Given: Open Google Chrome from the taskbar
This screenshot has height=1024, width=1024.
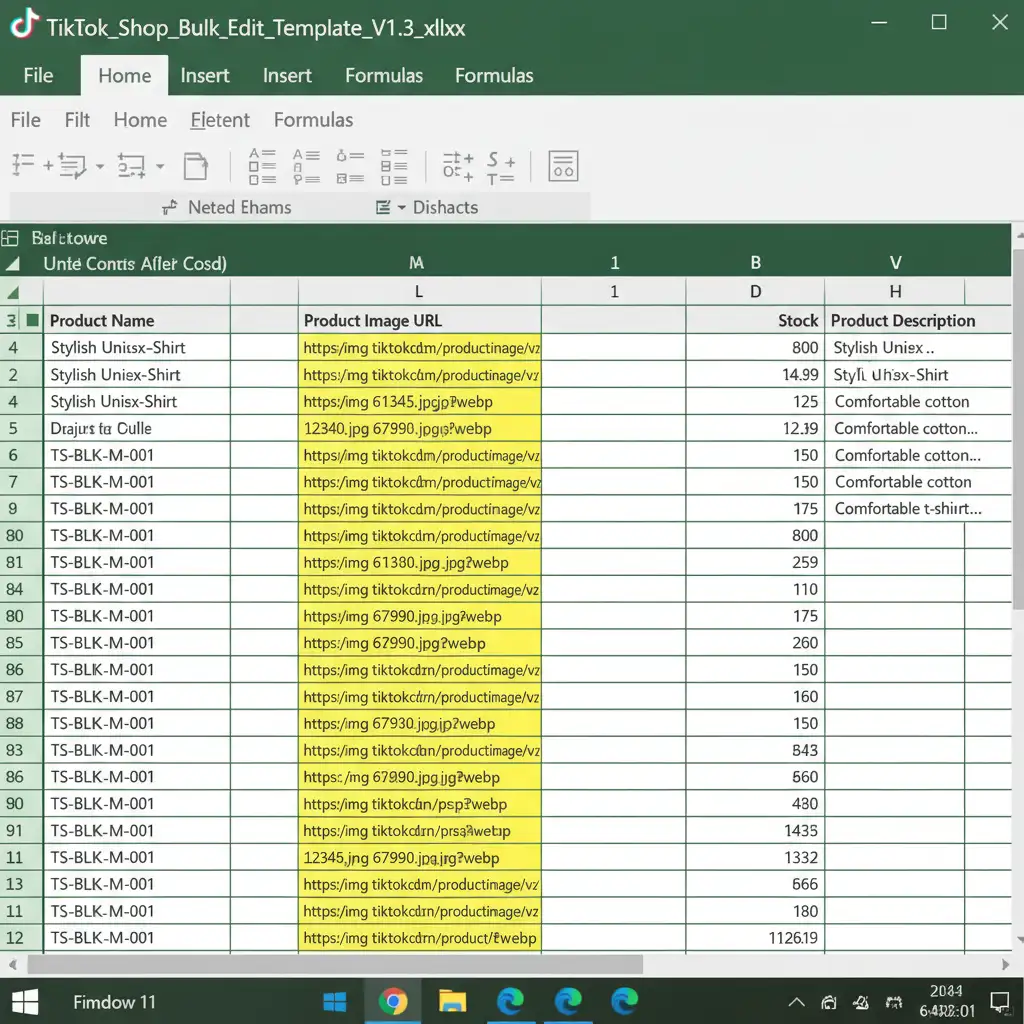Looking at the screenshot, I should point(393,1001).
